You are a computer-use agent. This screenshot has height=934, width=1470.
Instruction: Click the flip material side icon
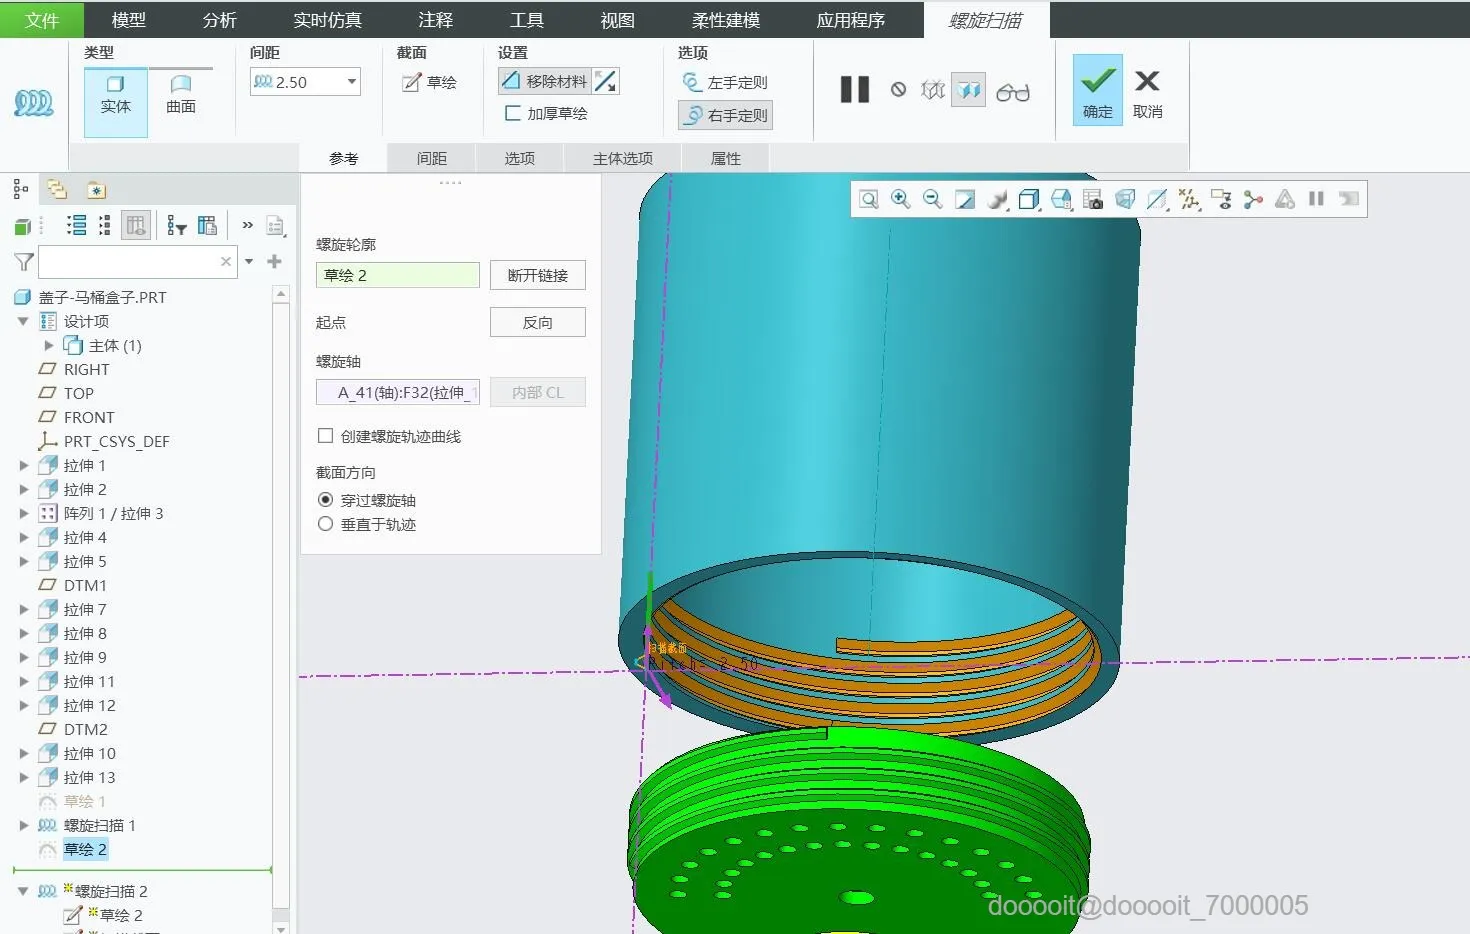pyautogui.click(x=606, y=82)
